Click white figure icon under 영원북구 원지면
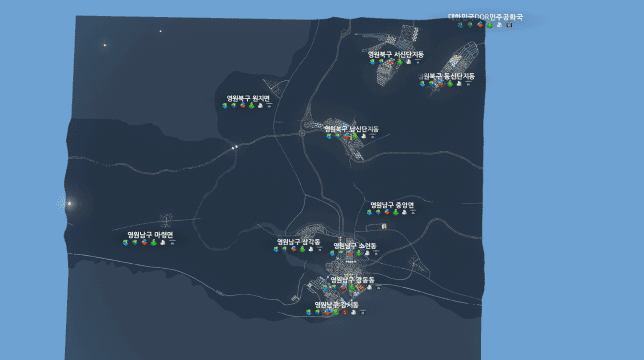Screen dimensions: 644x360 (260, 105)
